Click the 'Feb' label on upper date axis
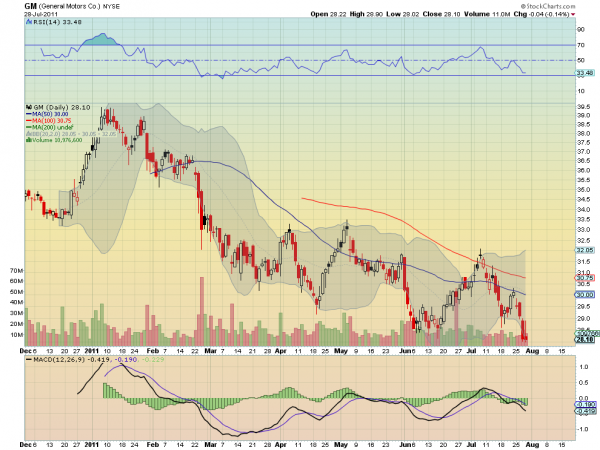Screen dimensions: 600x450 [152, 351]
